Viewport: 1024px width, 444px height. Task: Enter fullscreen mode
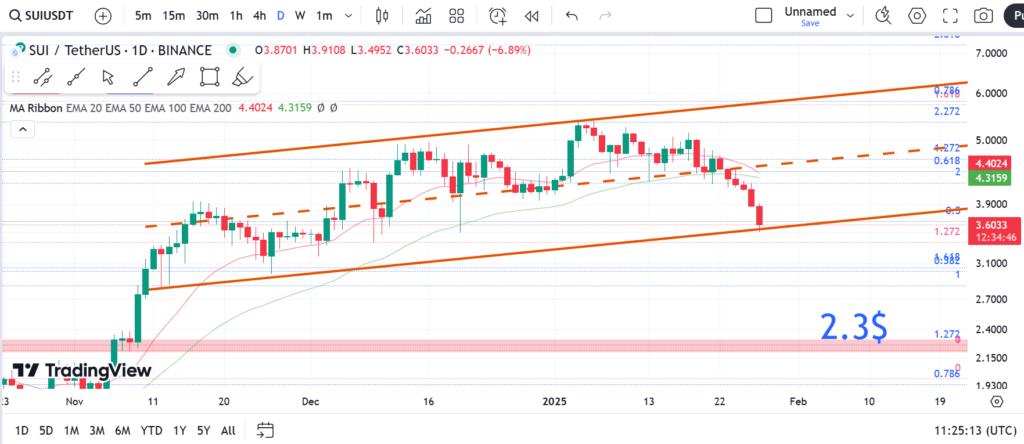point(950,16)
